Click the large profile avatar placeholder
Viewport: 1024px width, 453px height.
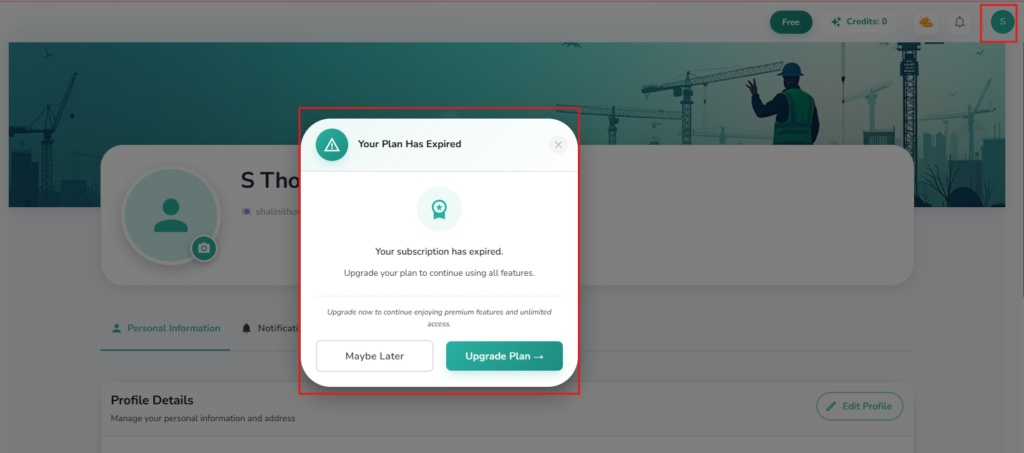tap(169, 213)
